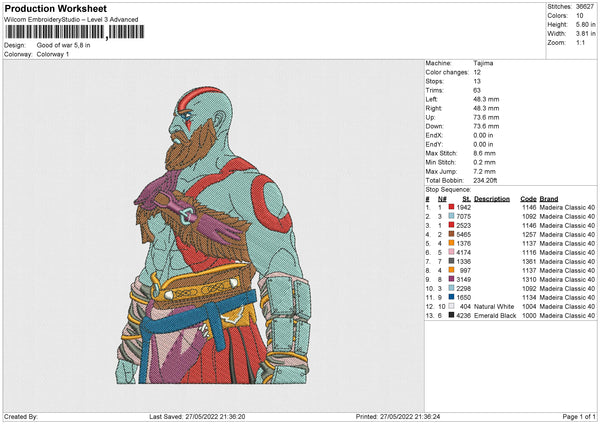
Task: Click the Trims value 63
Action: [x=477, y=90]
